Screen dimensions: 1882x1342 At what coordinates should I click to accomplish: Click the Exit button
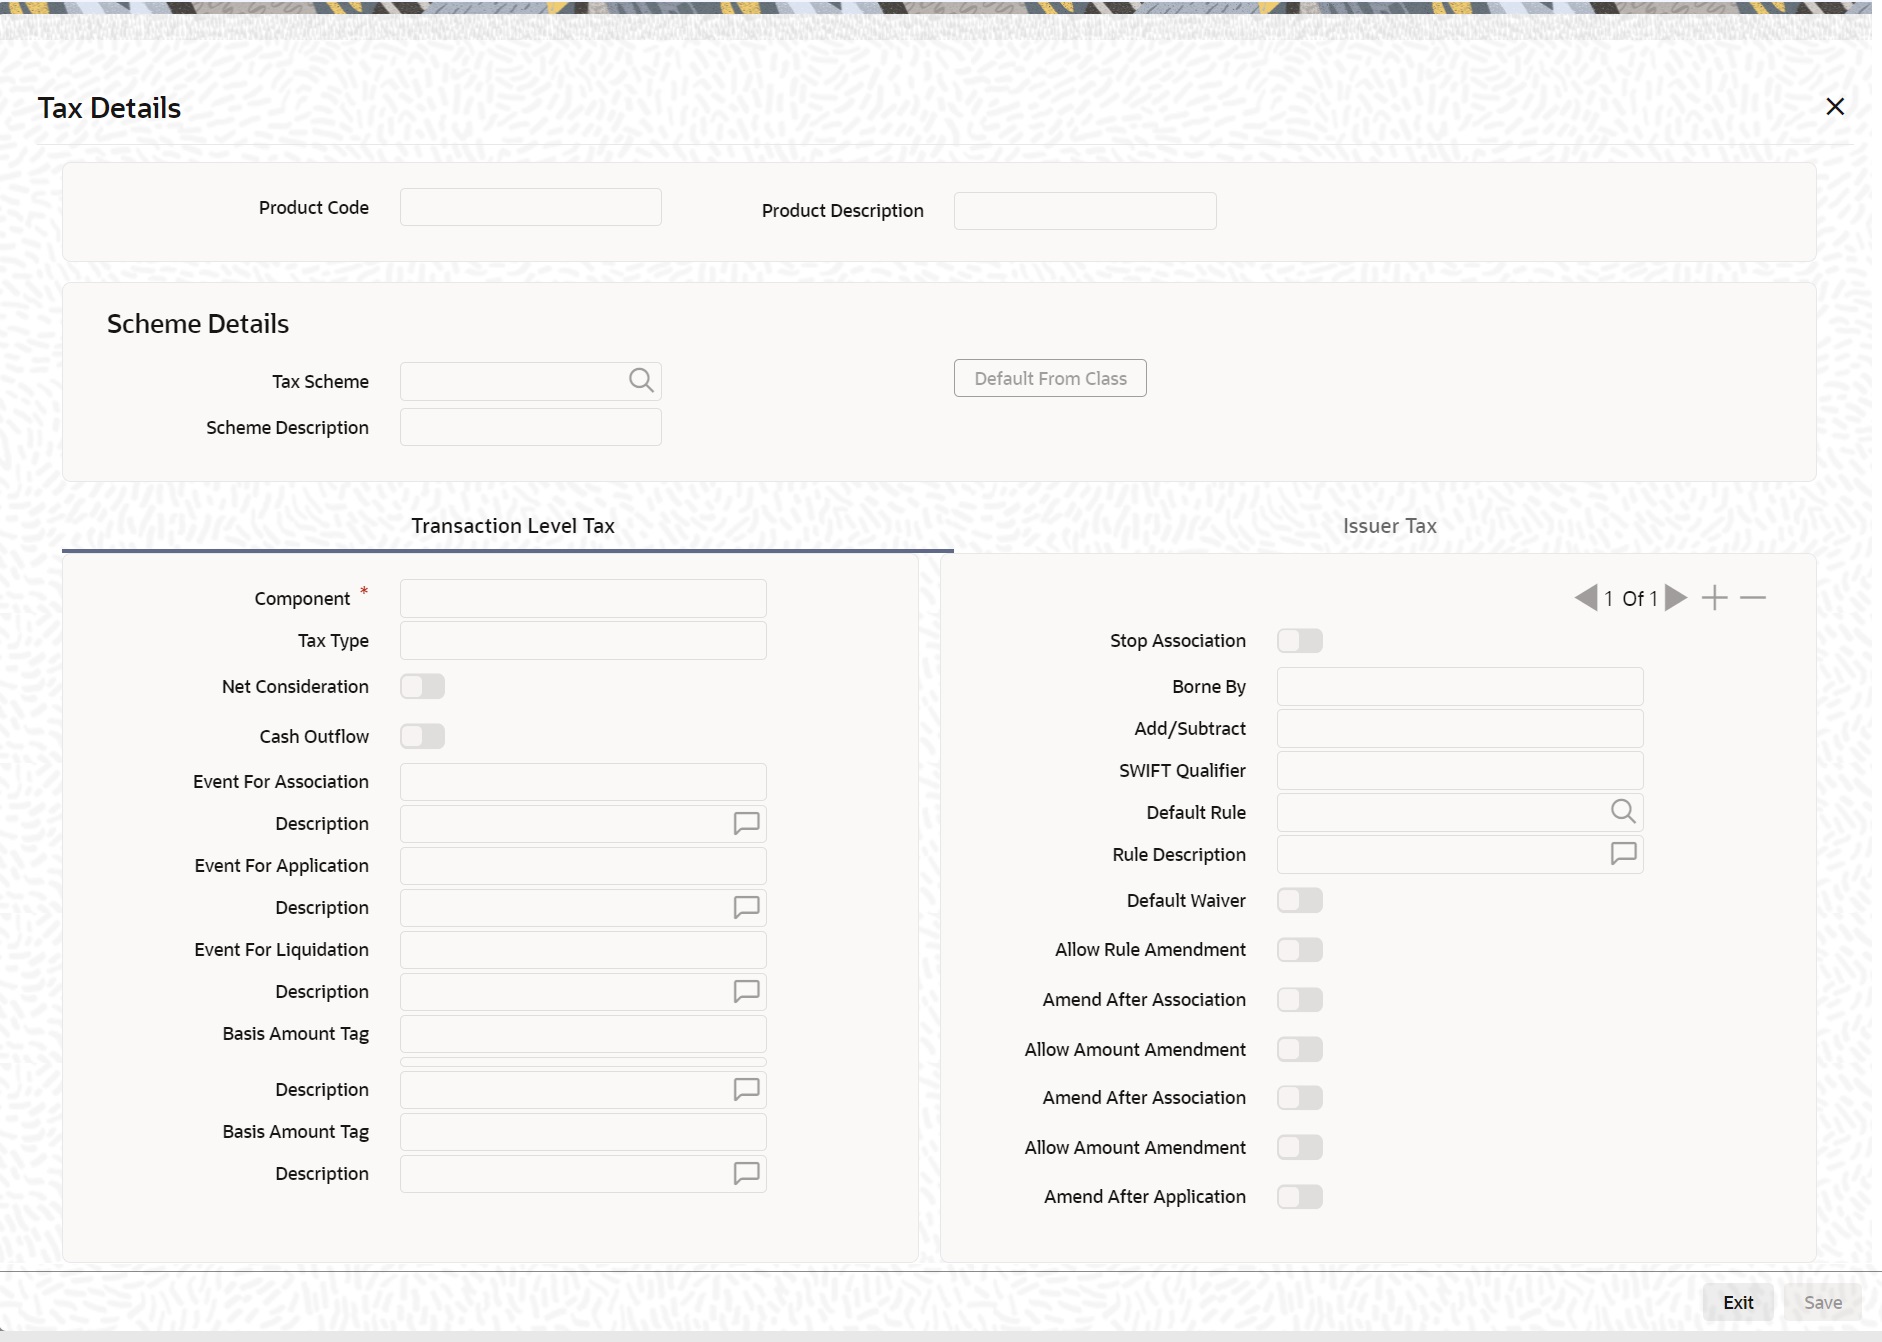(x=1738, y=1302)
